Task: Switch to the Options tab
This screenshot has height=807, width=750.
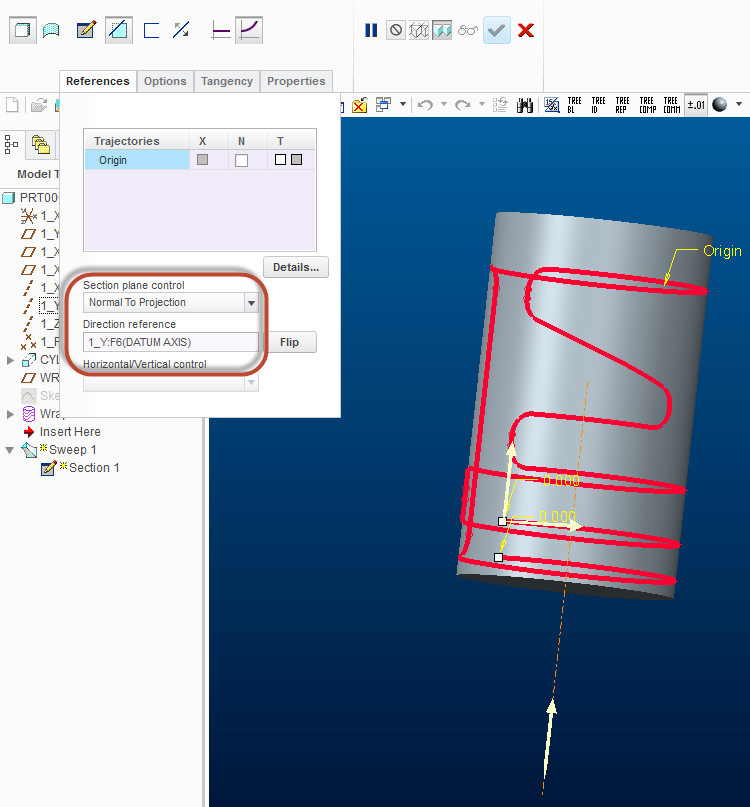Action: [x=165, y=81]
